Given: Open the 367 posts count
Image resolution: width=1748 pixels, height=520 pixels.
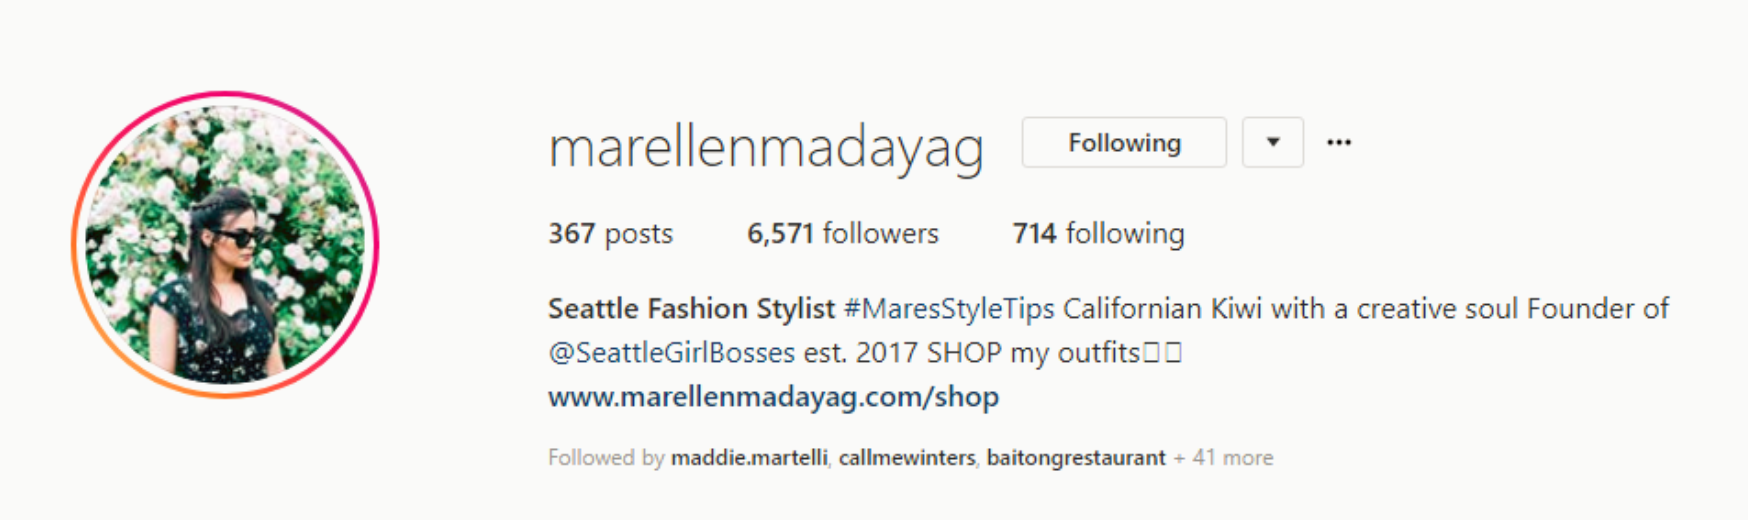Looking at the screenshot, I should (x=610, y=234).
